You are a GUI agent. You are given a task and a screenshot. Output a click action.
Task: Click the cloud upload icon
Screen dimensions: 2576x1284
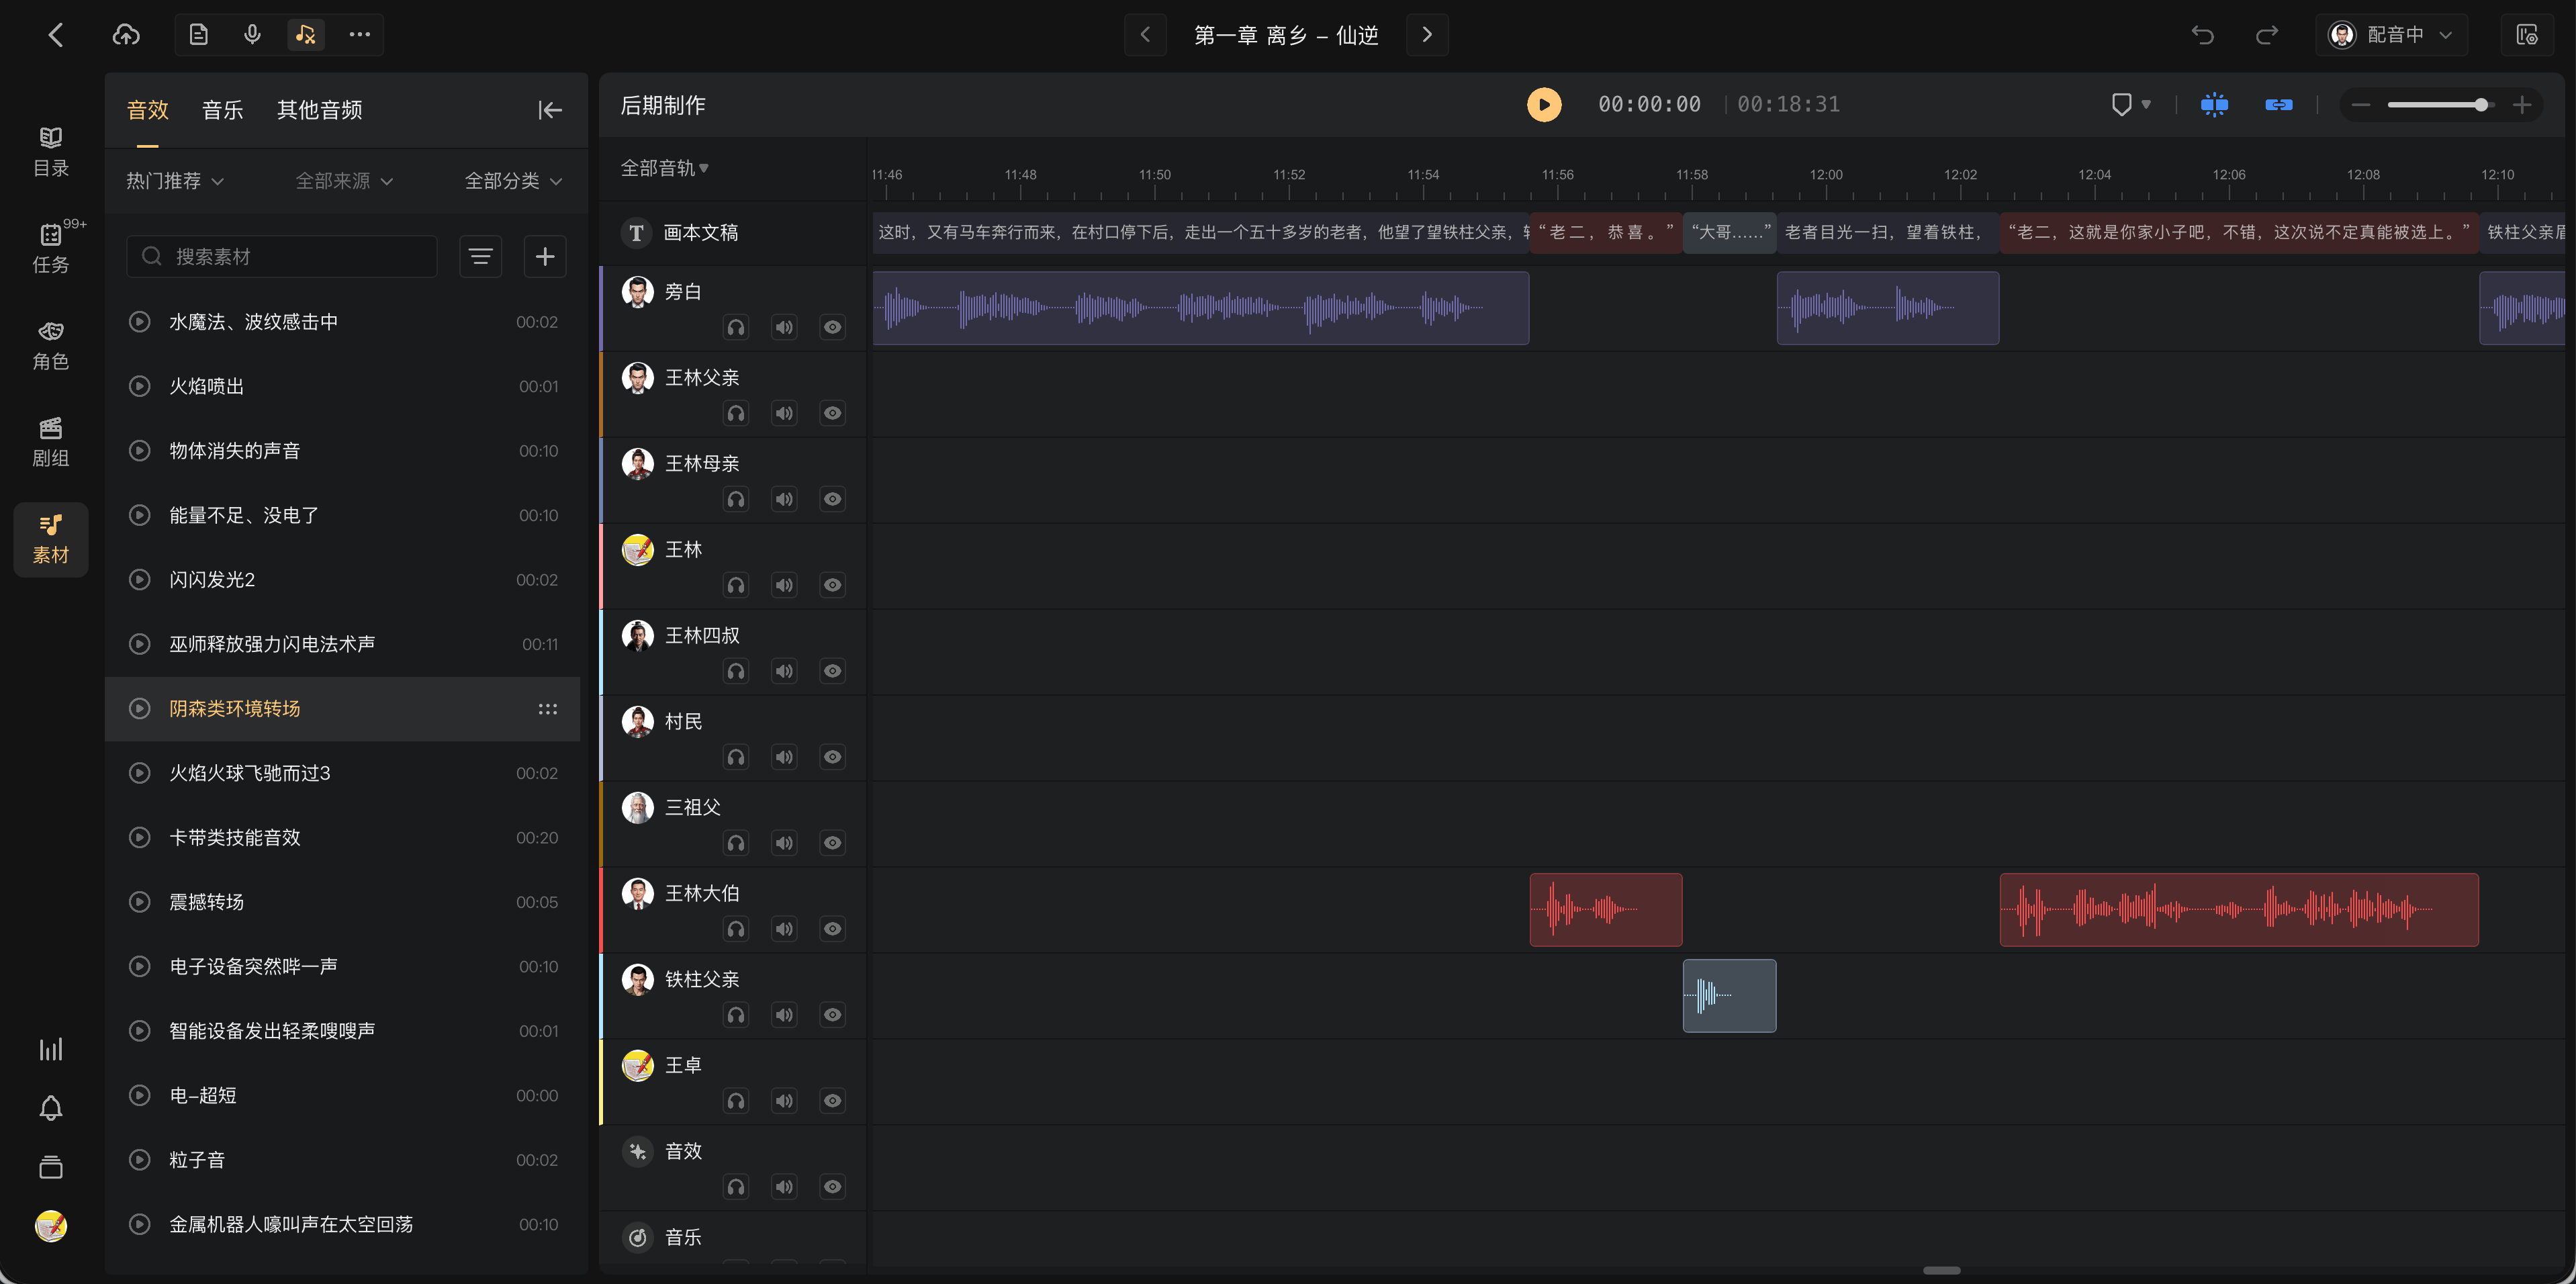pos(126,35)
